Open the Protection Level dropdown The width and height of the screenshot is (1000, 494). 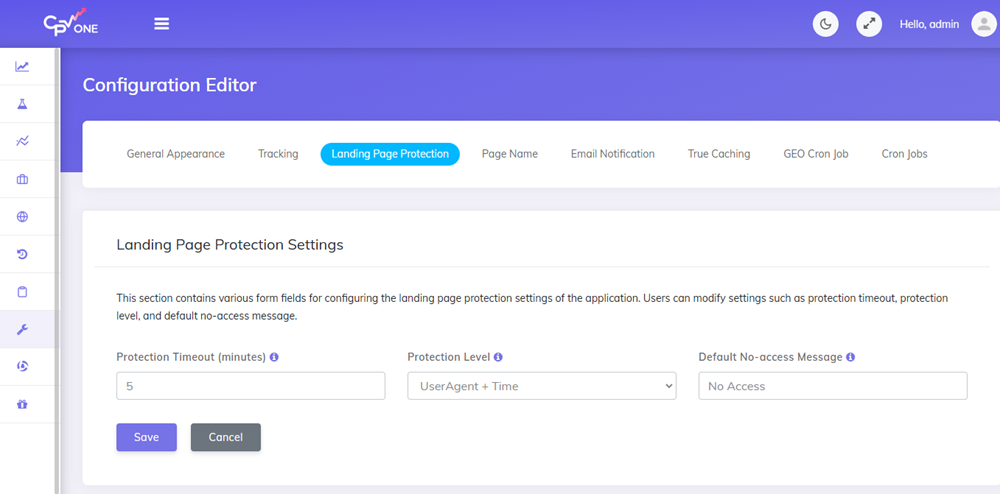(x=541, y=386)
